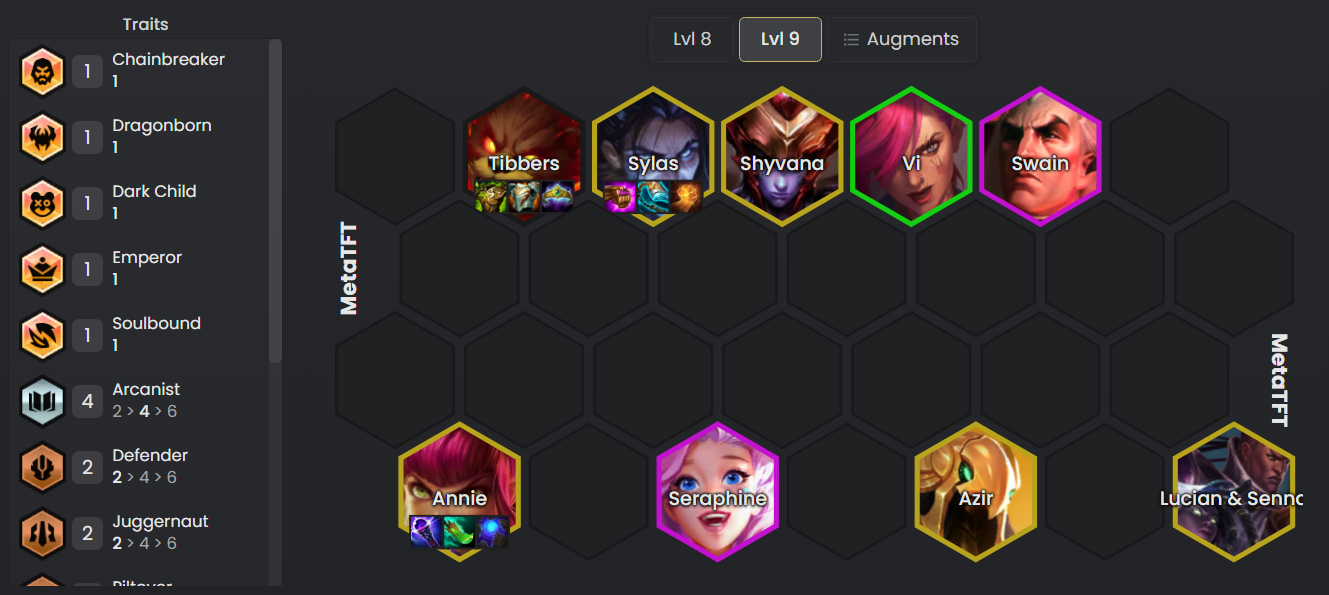The width and height of the screenshot is (1329, 595).
Task: Click the Chainbreaker trait icon
Action: coord(42,72)
